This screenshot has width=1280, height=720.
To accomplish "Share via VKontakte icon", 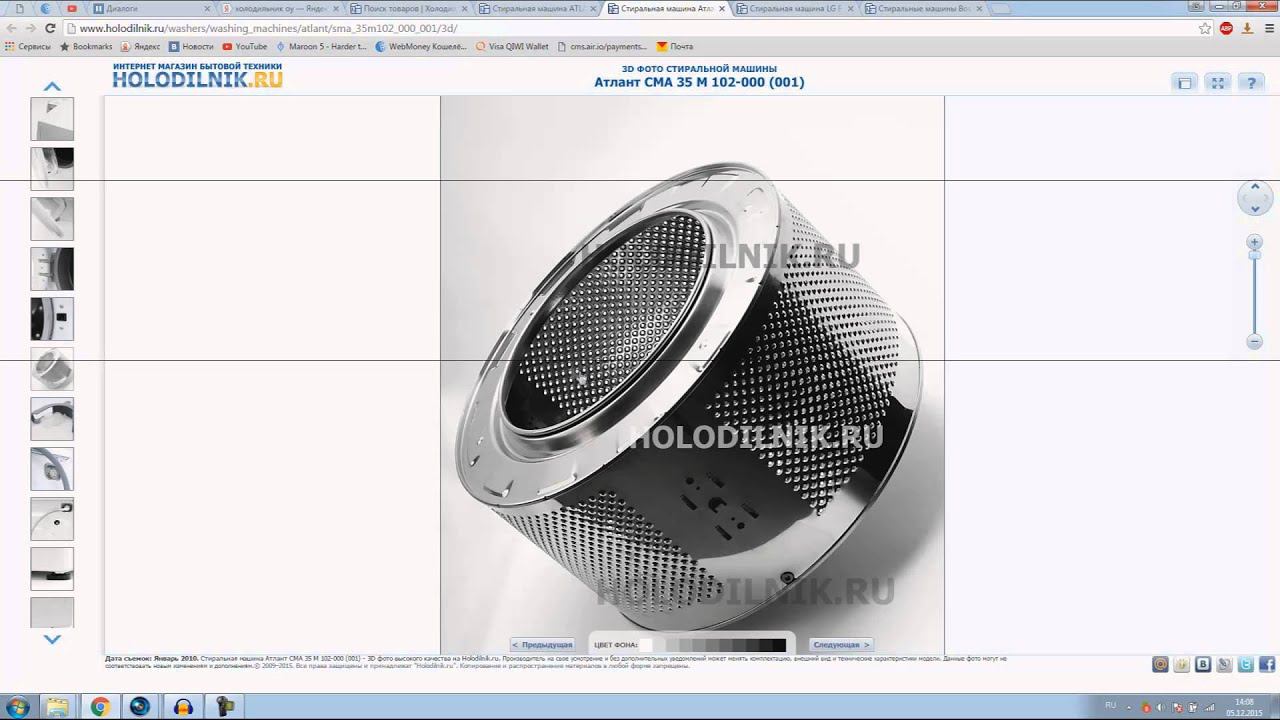I will [1203, 664].
